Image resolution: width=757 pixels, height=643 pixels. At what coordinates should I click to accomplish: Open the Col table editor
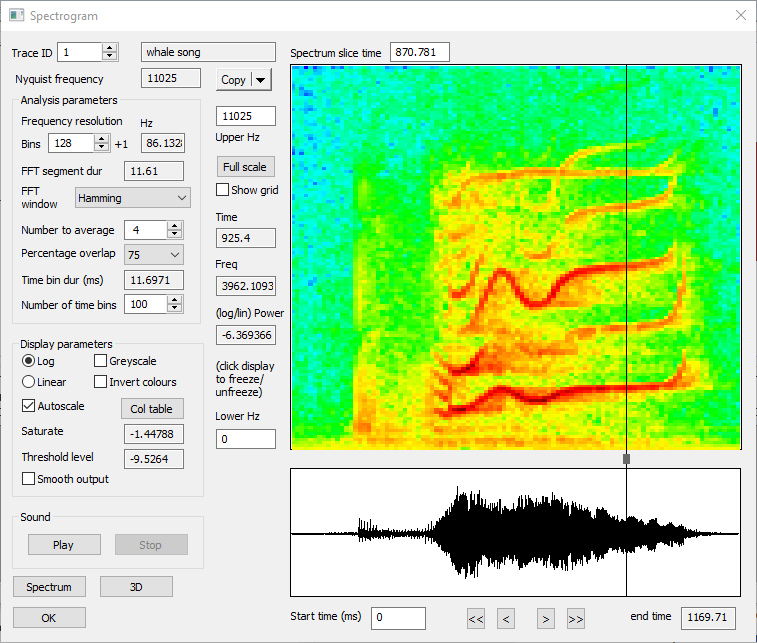152,408
